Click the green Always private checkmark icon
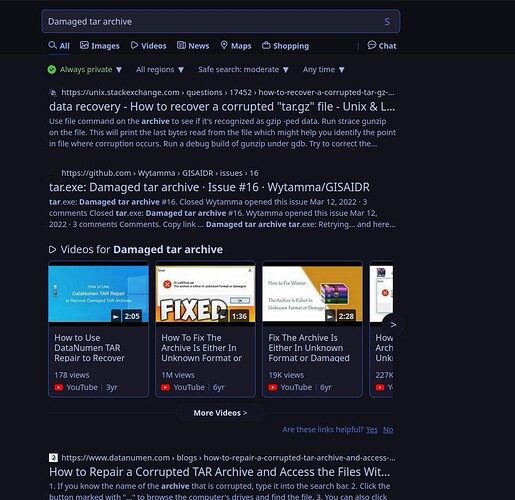This screenshot has height=500, width=515. (x=52, y=70)
